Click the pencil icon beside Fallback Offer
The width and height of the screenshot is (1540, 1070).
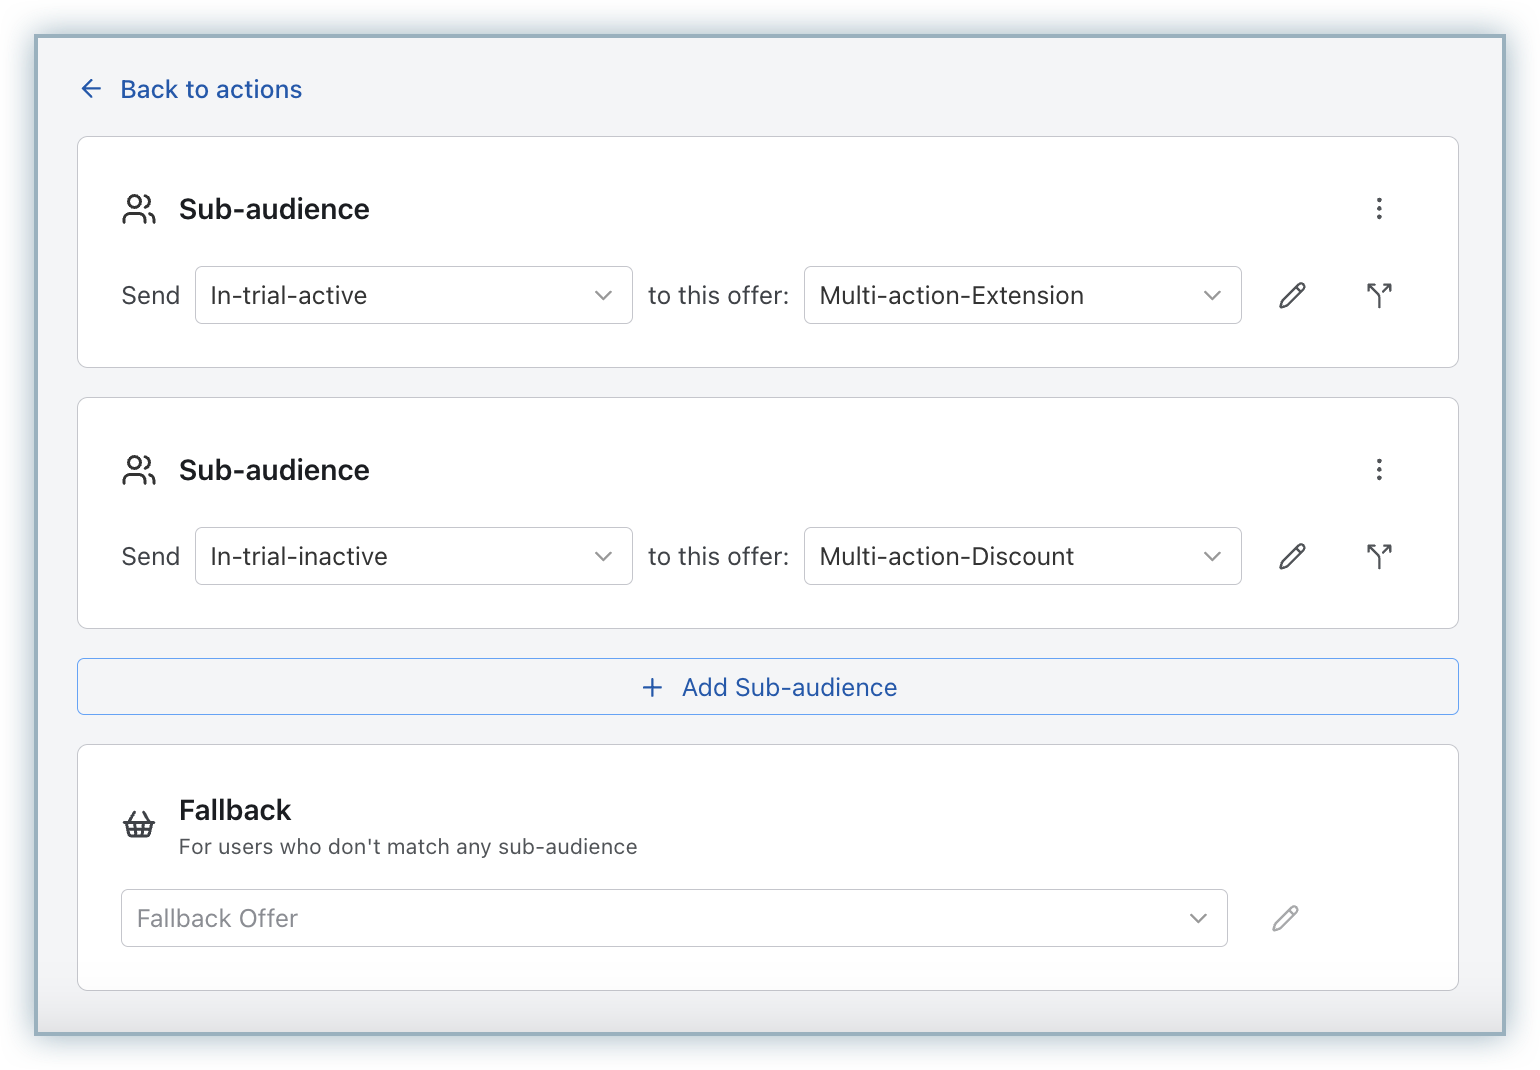tap(1285, 918)
